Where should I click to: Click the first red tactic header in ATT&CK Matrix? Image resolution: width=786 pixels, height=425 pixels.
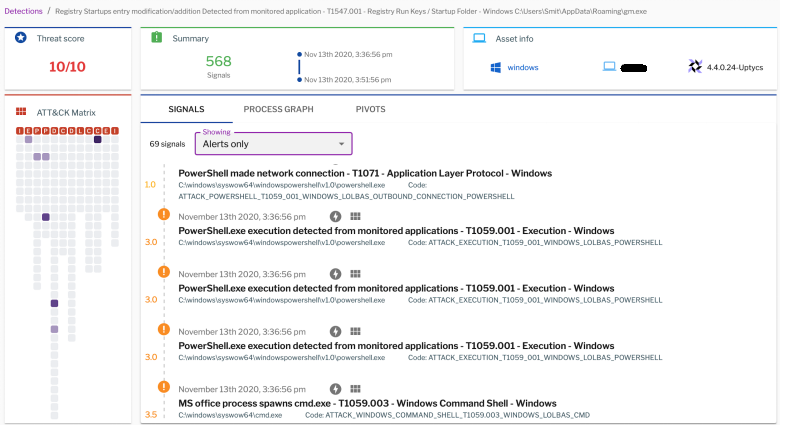pyautogui.click(x=19, y=130)
